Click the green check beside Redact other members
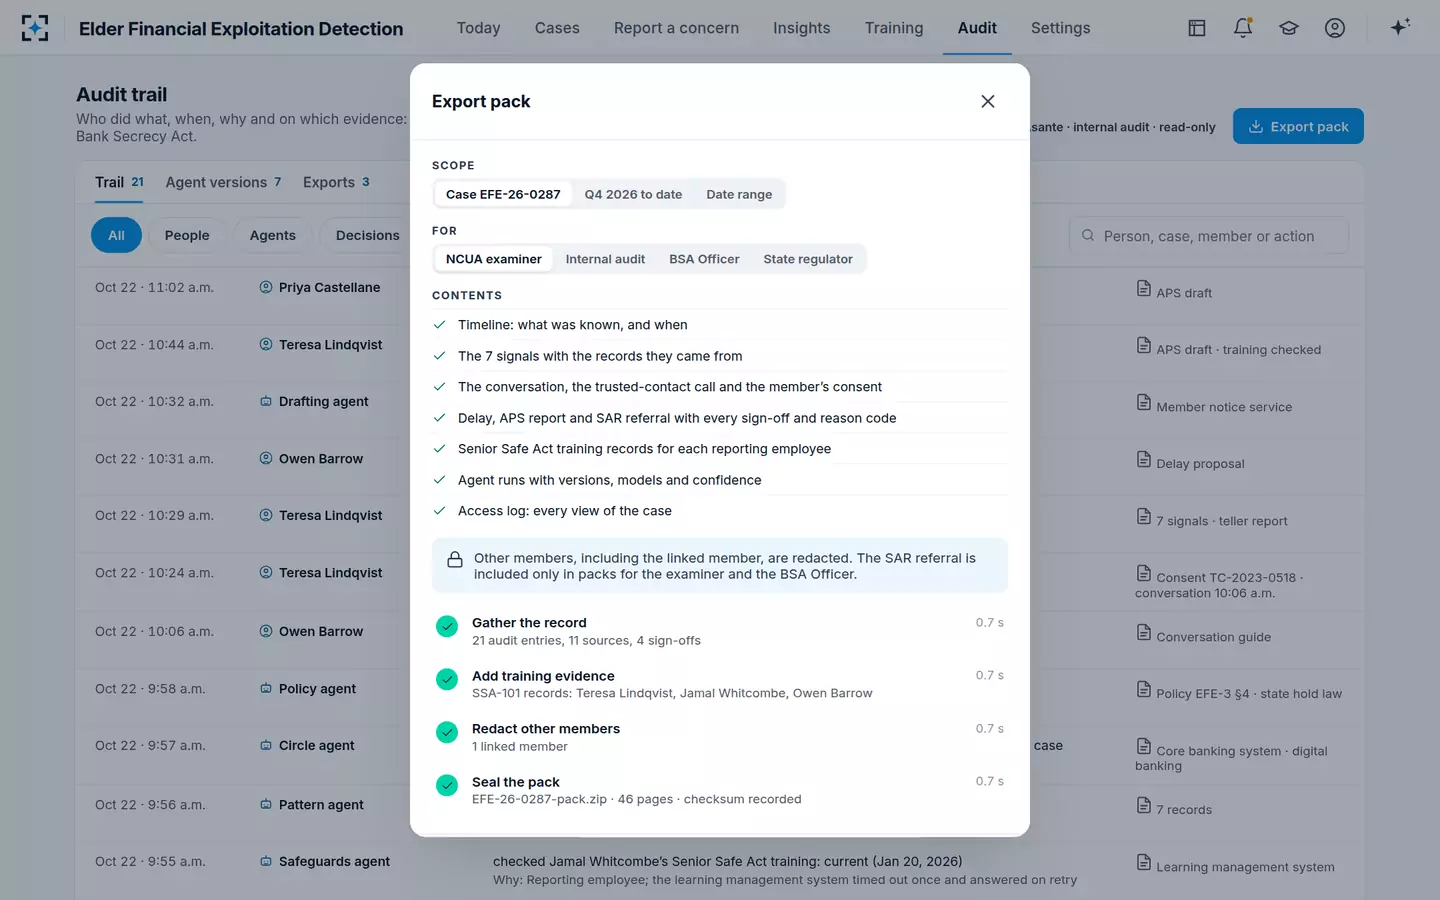This screenshot has width=1440, height=900. tap(447, 733)
